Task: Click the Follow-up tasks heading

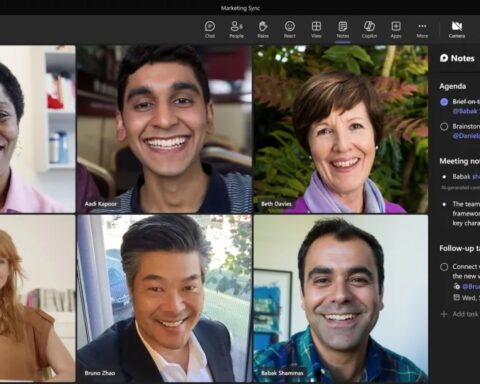Action: (459, 248)
